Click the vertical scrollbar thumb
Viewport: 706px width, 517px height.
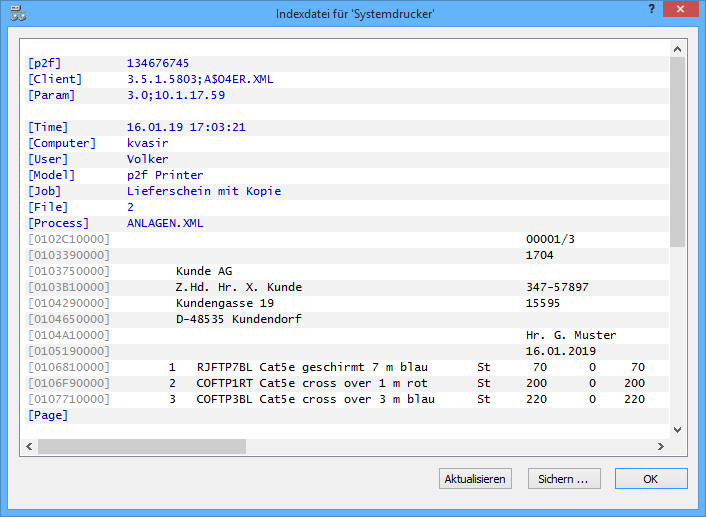tap(677, 150)
